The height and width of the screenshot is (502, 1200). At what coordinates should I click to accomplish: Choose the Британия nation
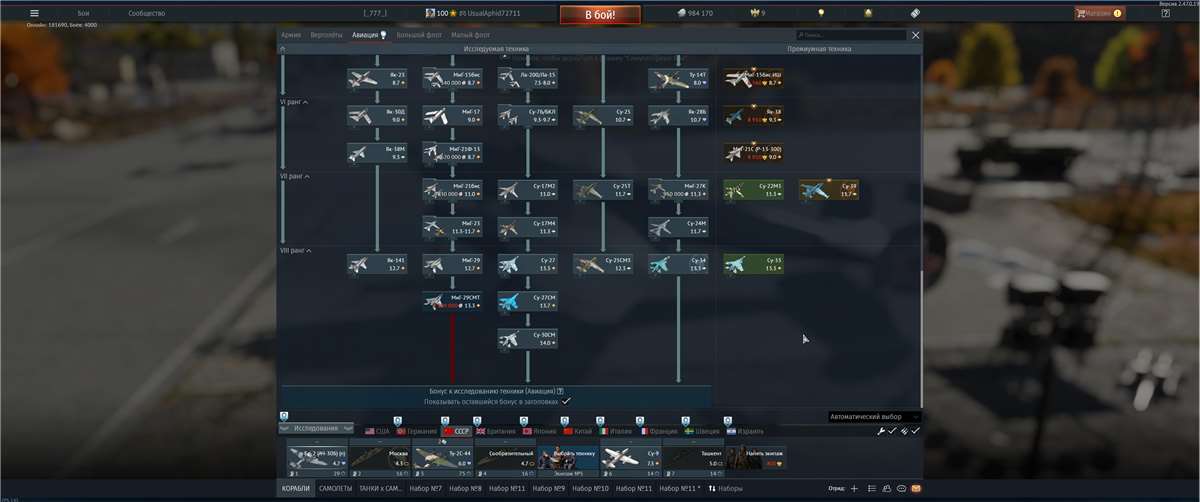click(497, 431)
